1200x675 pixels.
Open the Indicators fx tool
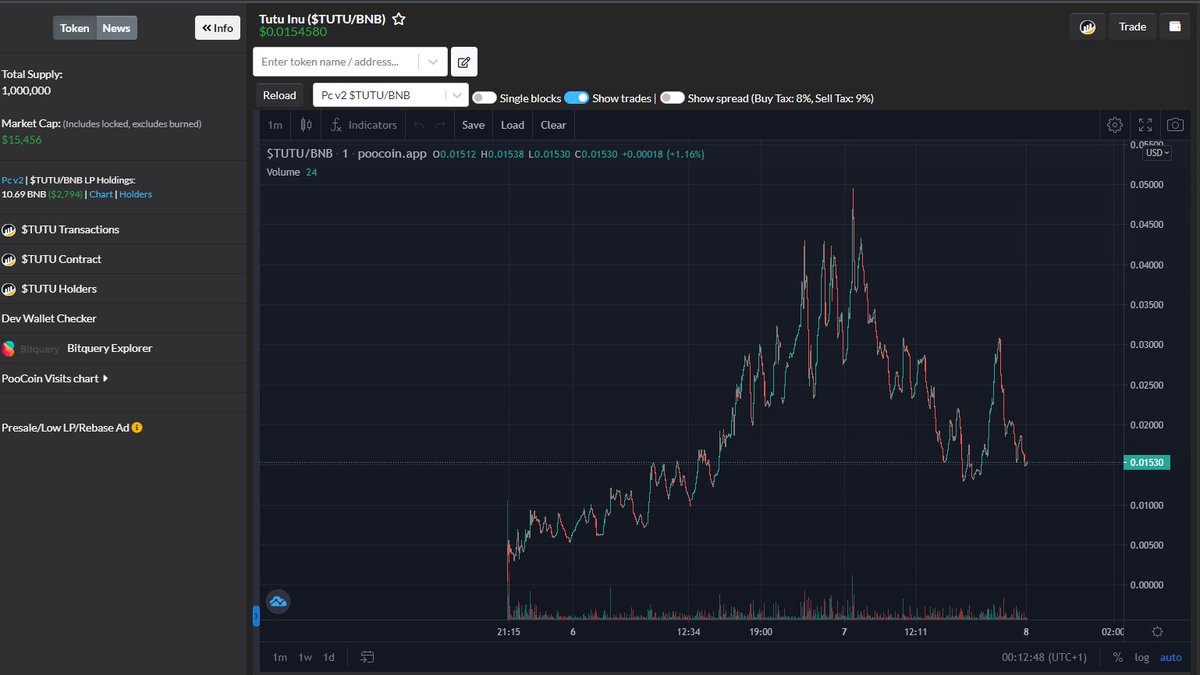(x=364, y=125)
